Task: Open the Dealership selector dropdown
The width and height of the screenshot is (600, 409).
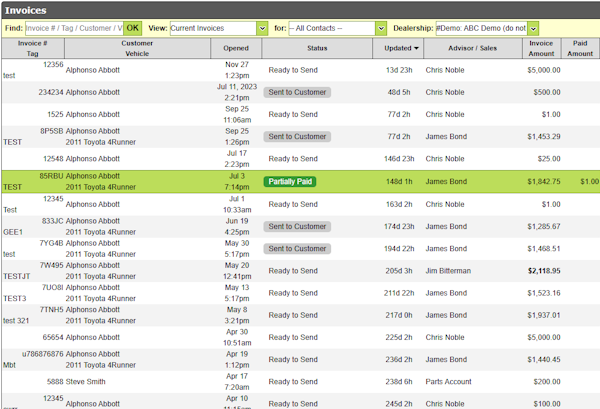Action: tap(487, 29)
